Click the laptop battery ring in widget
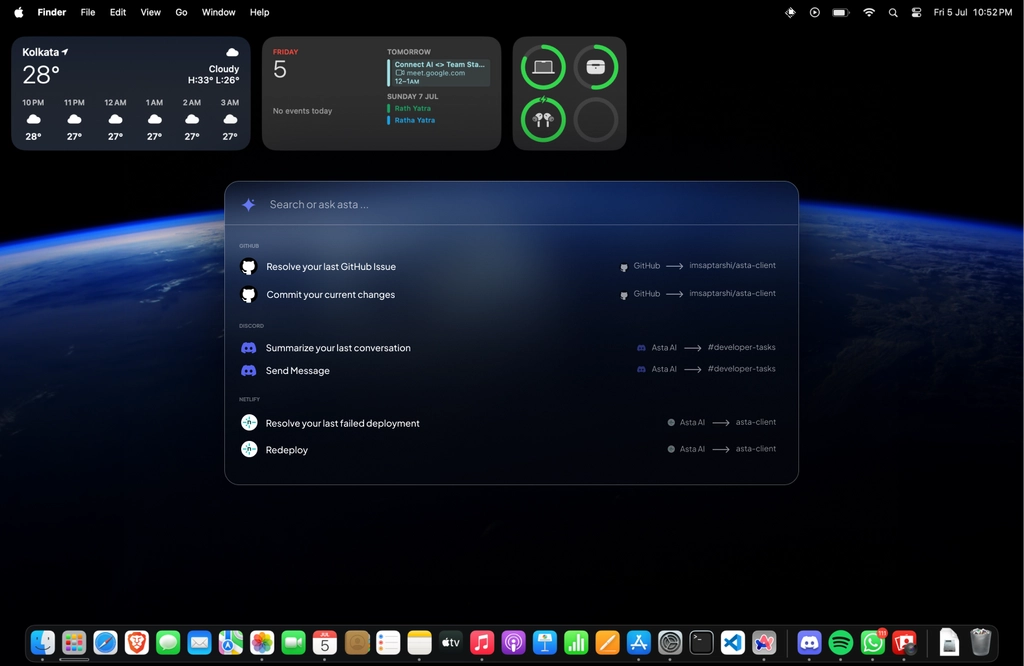 [543, 67]
